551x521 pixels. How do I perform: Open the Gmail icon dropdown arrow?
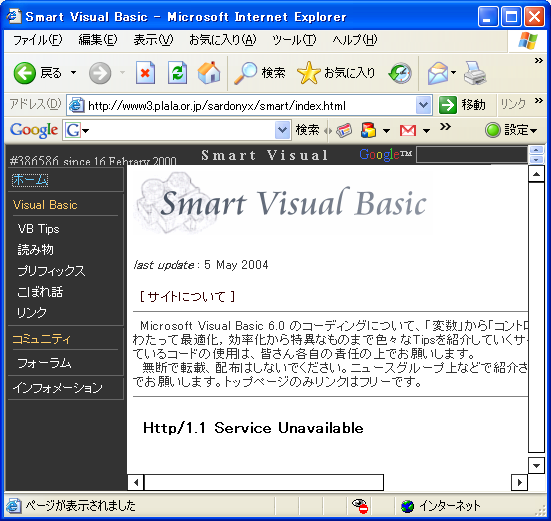[426, 131]
